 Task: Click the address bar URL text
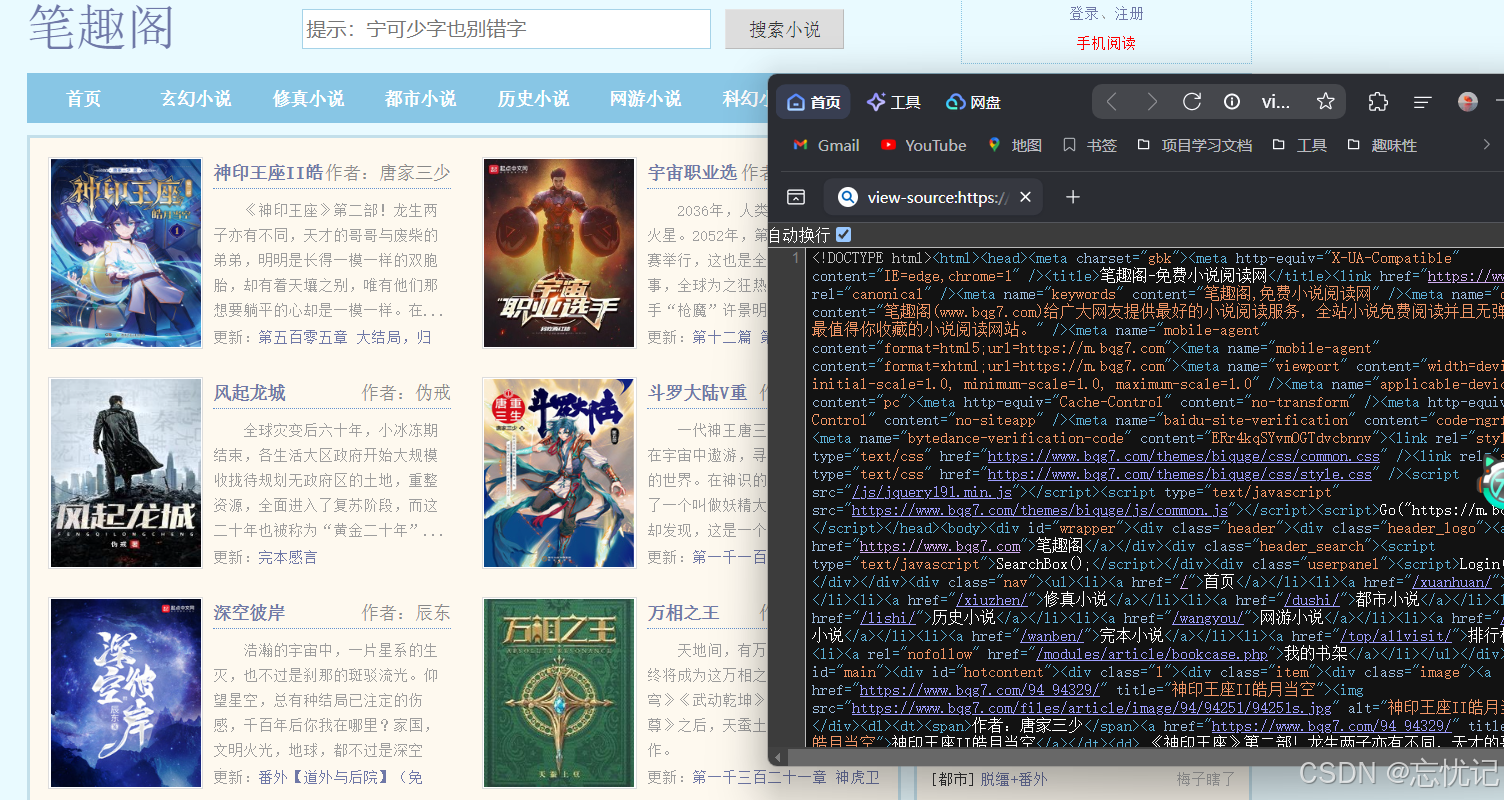[1276, 102]
